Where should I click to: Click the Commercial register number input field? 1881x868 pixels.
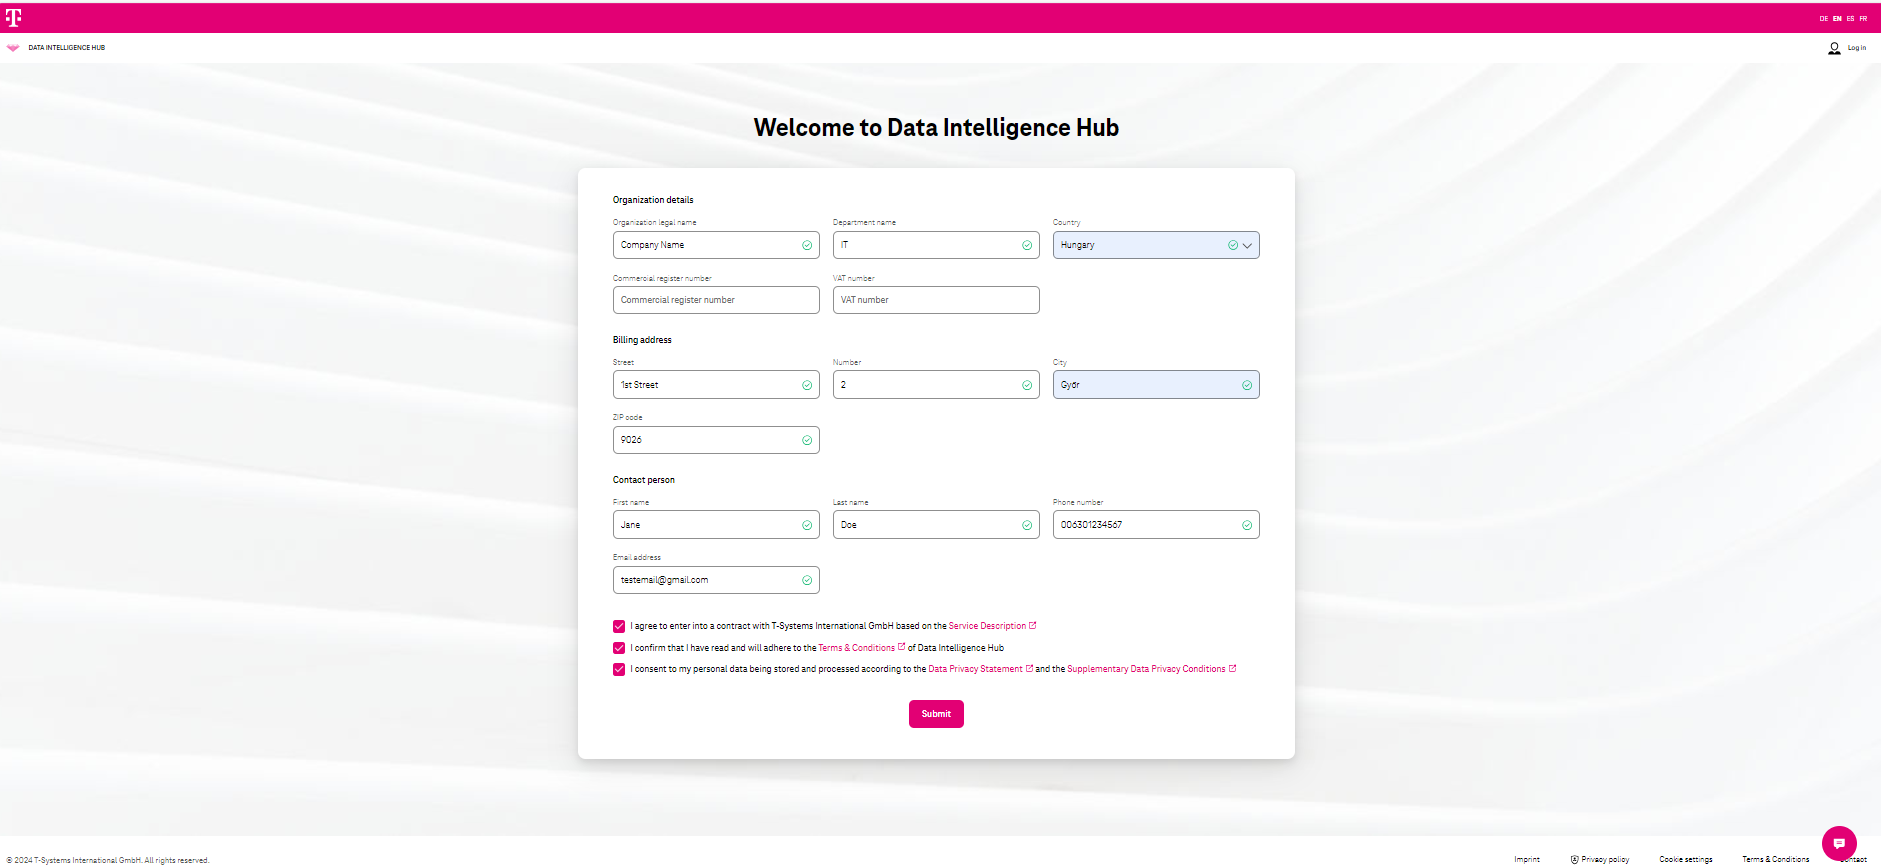(x=716, y=300)
